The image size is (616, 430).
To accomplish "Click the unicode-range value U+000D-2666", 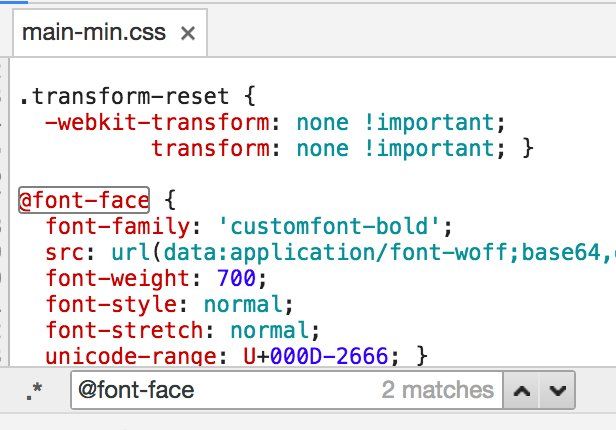I will click(315, 356).
